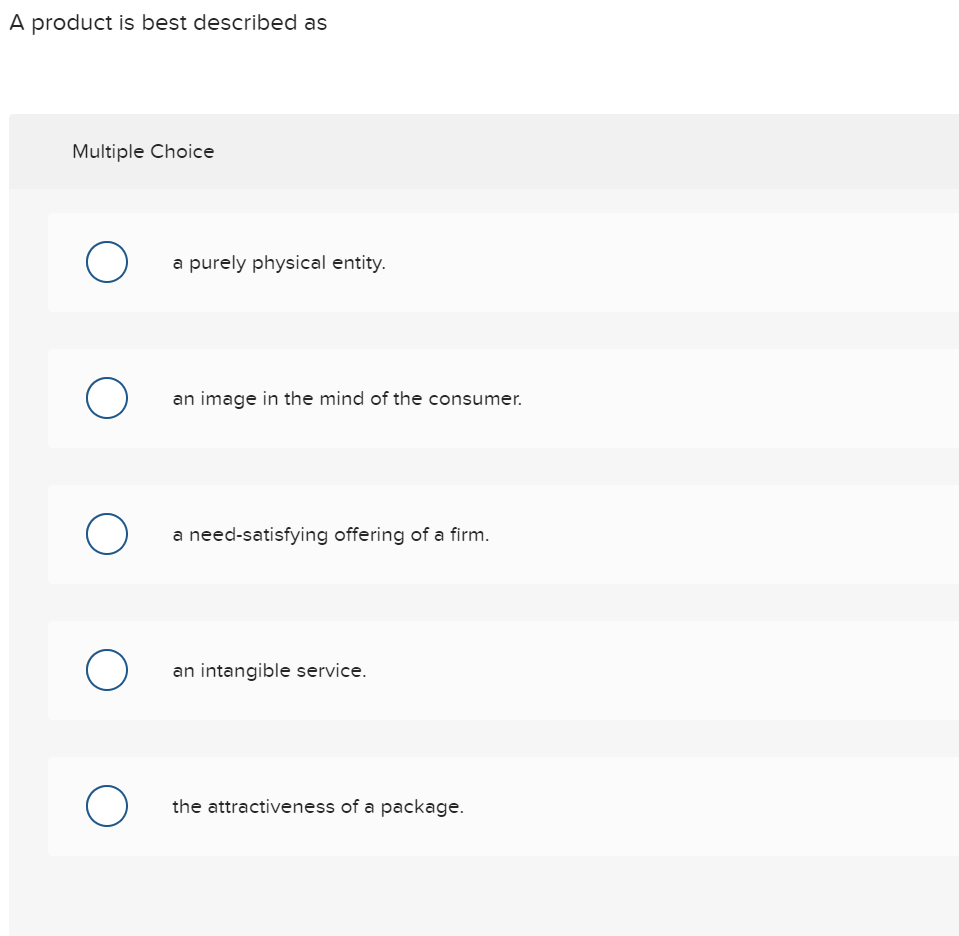Select the radio button for "the attractiveness of a package"
Viewport: 959px width, 936px height.
click(106, 805)
